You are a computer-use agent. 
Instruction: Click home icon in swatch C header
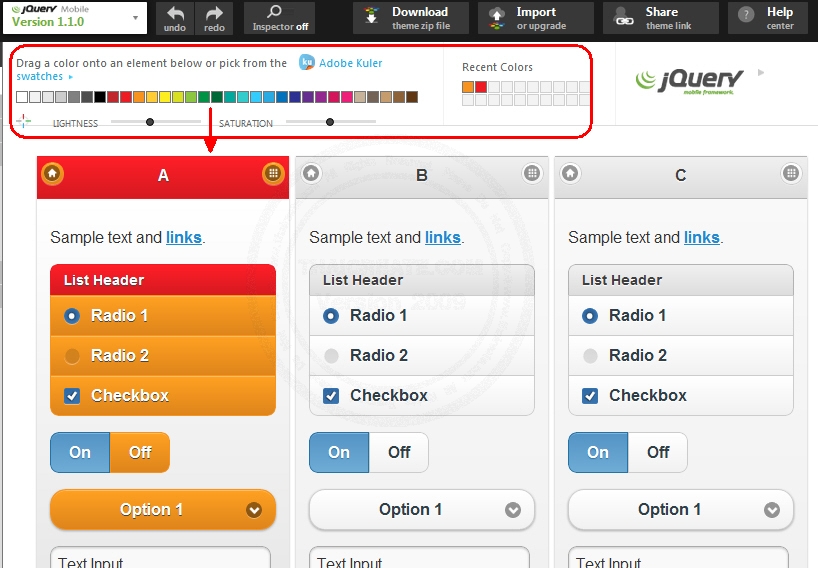click(570, 173)
